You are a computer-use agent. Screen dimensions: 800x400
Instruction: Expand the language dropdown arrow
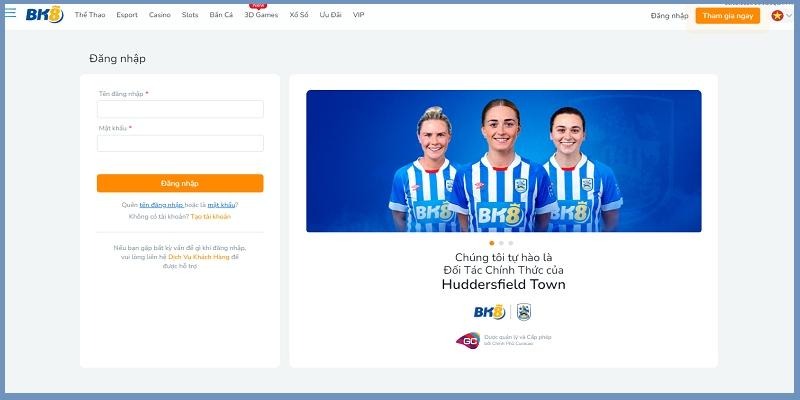[x=789, y=16]
